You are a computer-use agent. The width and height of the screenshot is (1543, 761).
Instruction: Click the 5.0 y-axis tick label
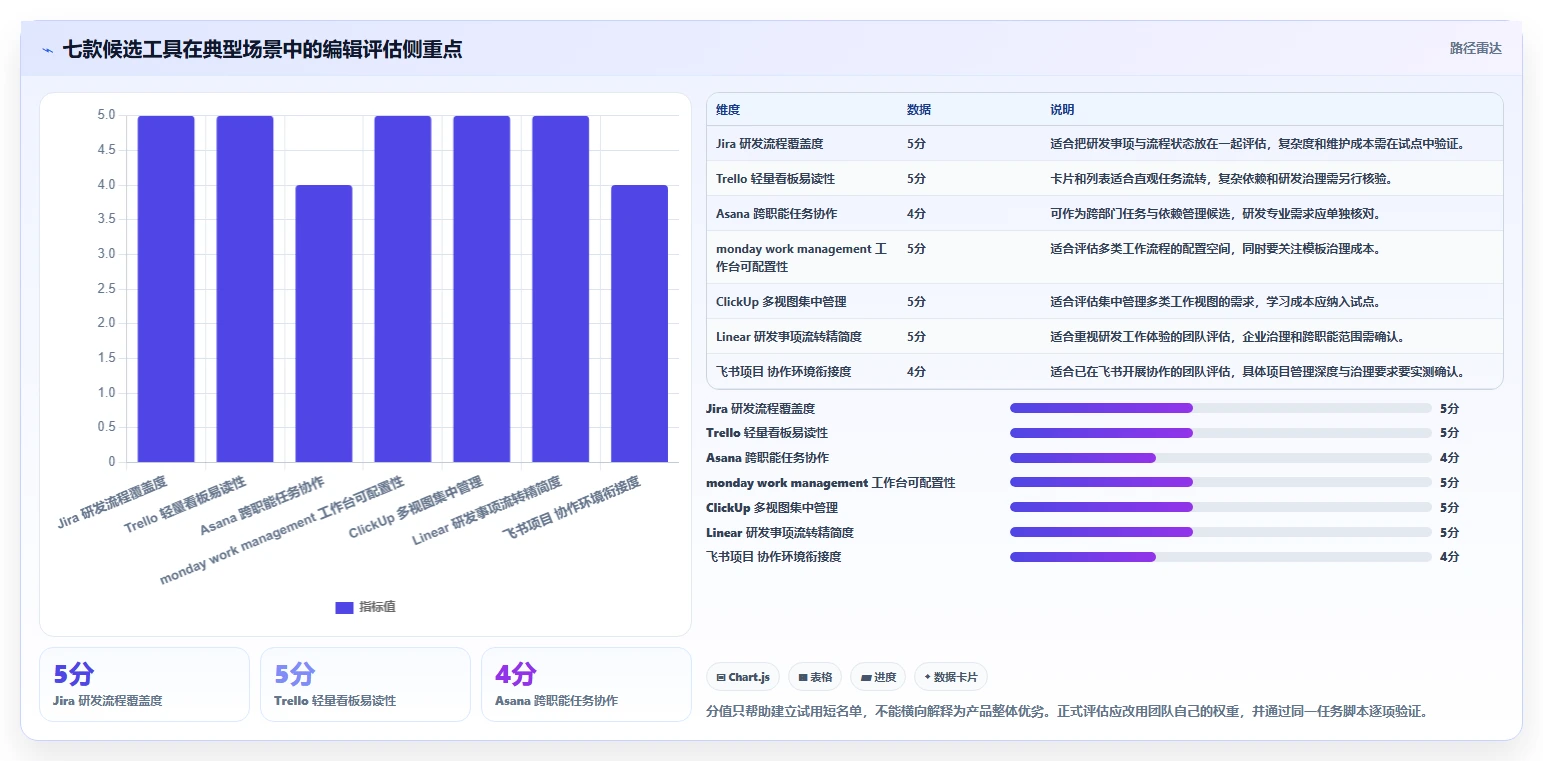pos(106,115)
